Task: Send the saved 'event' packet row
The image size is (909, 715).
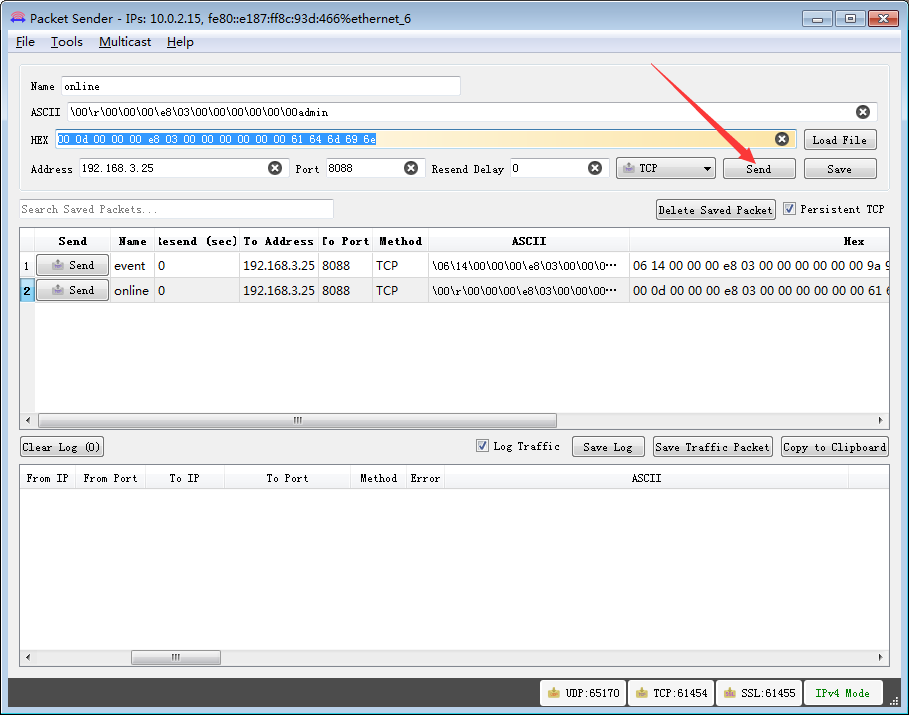Action: point(72,266)
